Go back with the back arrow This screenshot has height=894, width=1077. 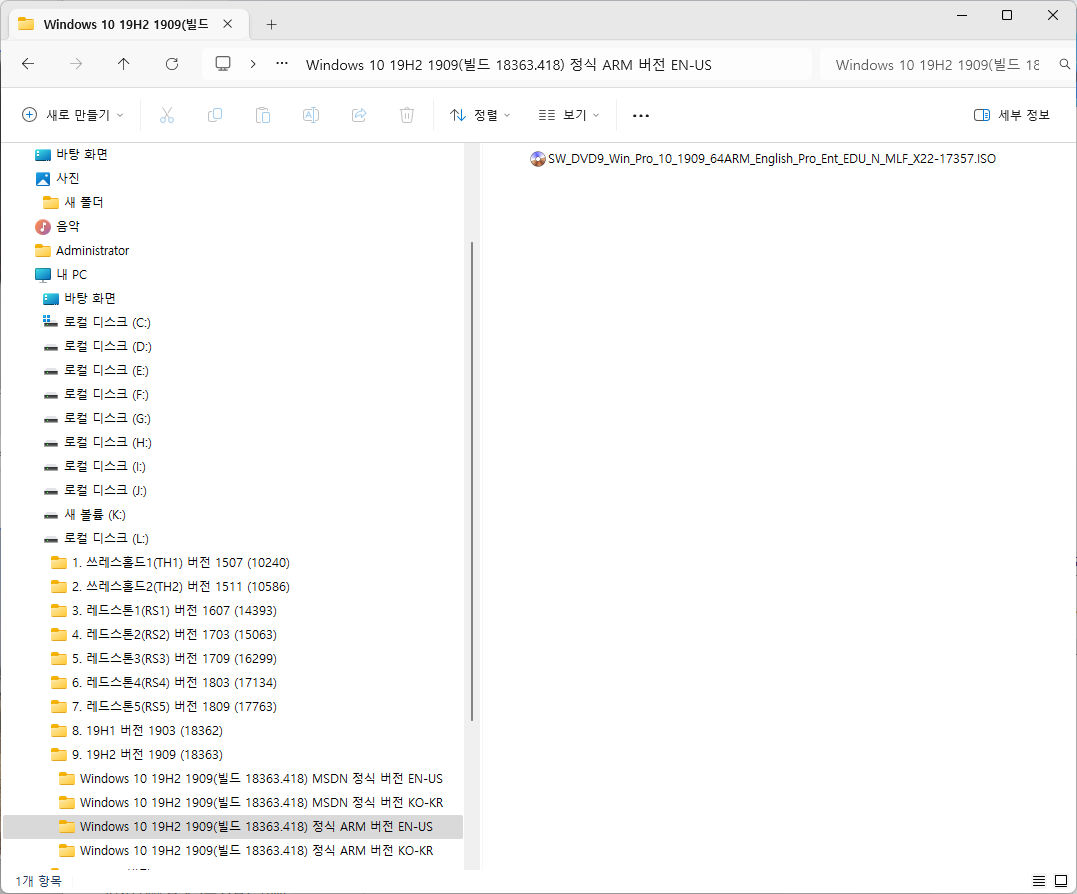pyautogui.click(x=28, y=64)
